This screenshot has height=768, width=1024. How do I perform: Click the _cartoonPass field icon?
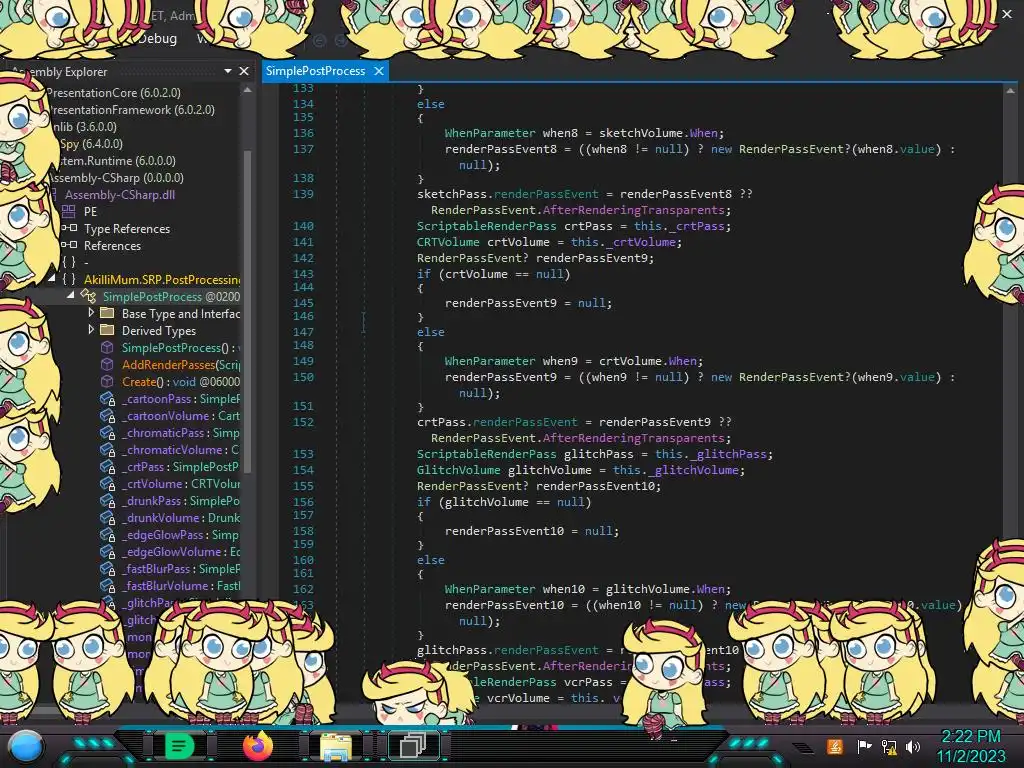(107, 398)
